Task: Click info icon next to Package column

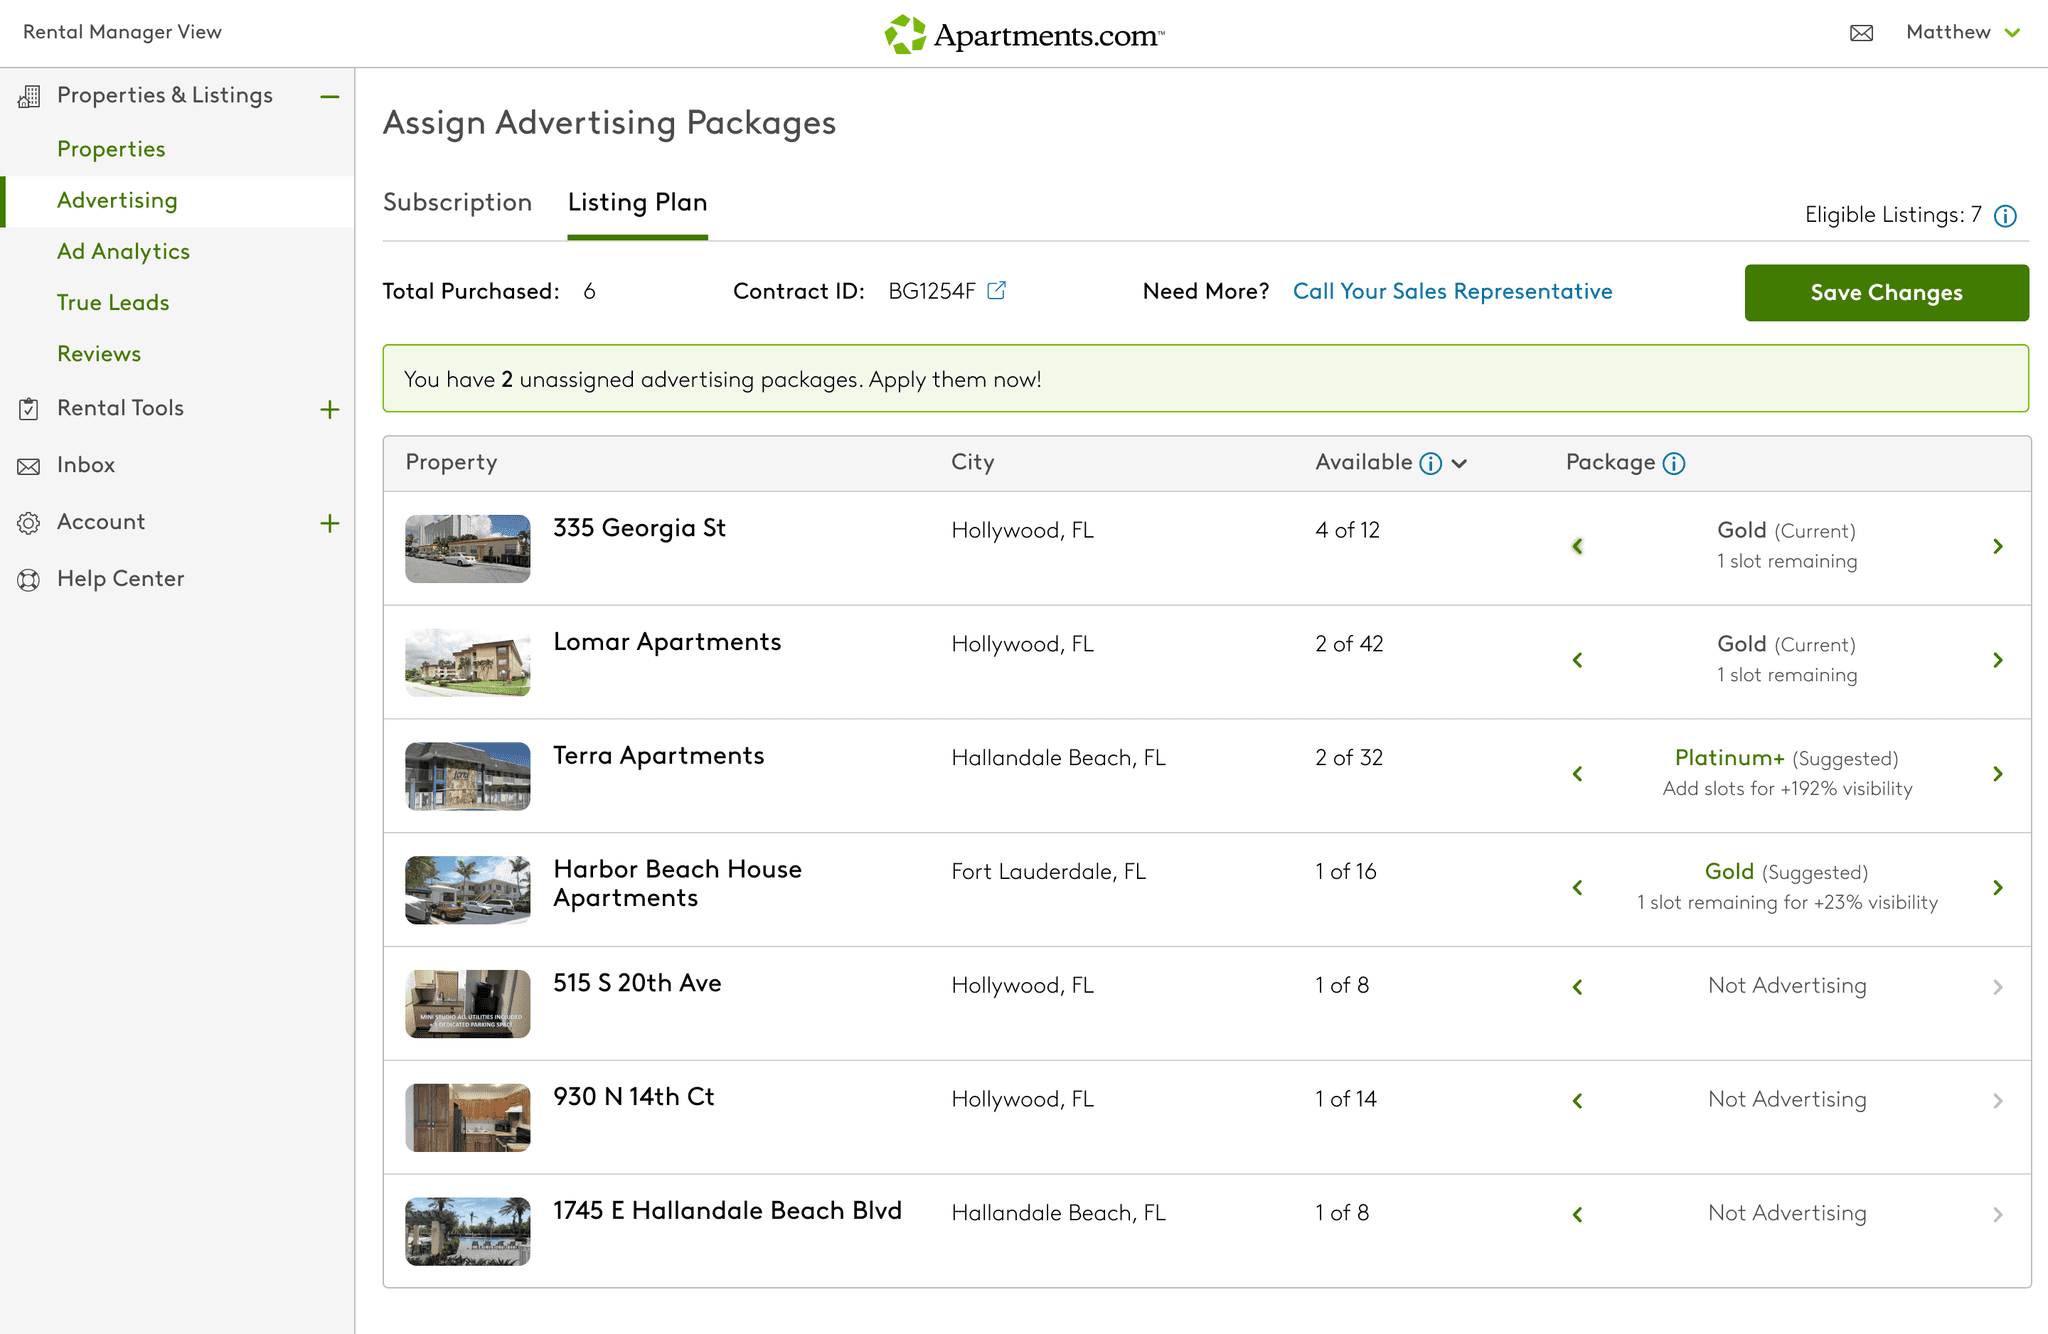Action: 1674,463
